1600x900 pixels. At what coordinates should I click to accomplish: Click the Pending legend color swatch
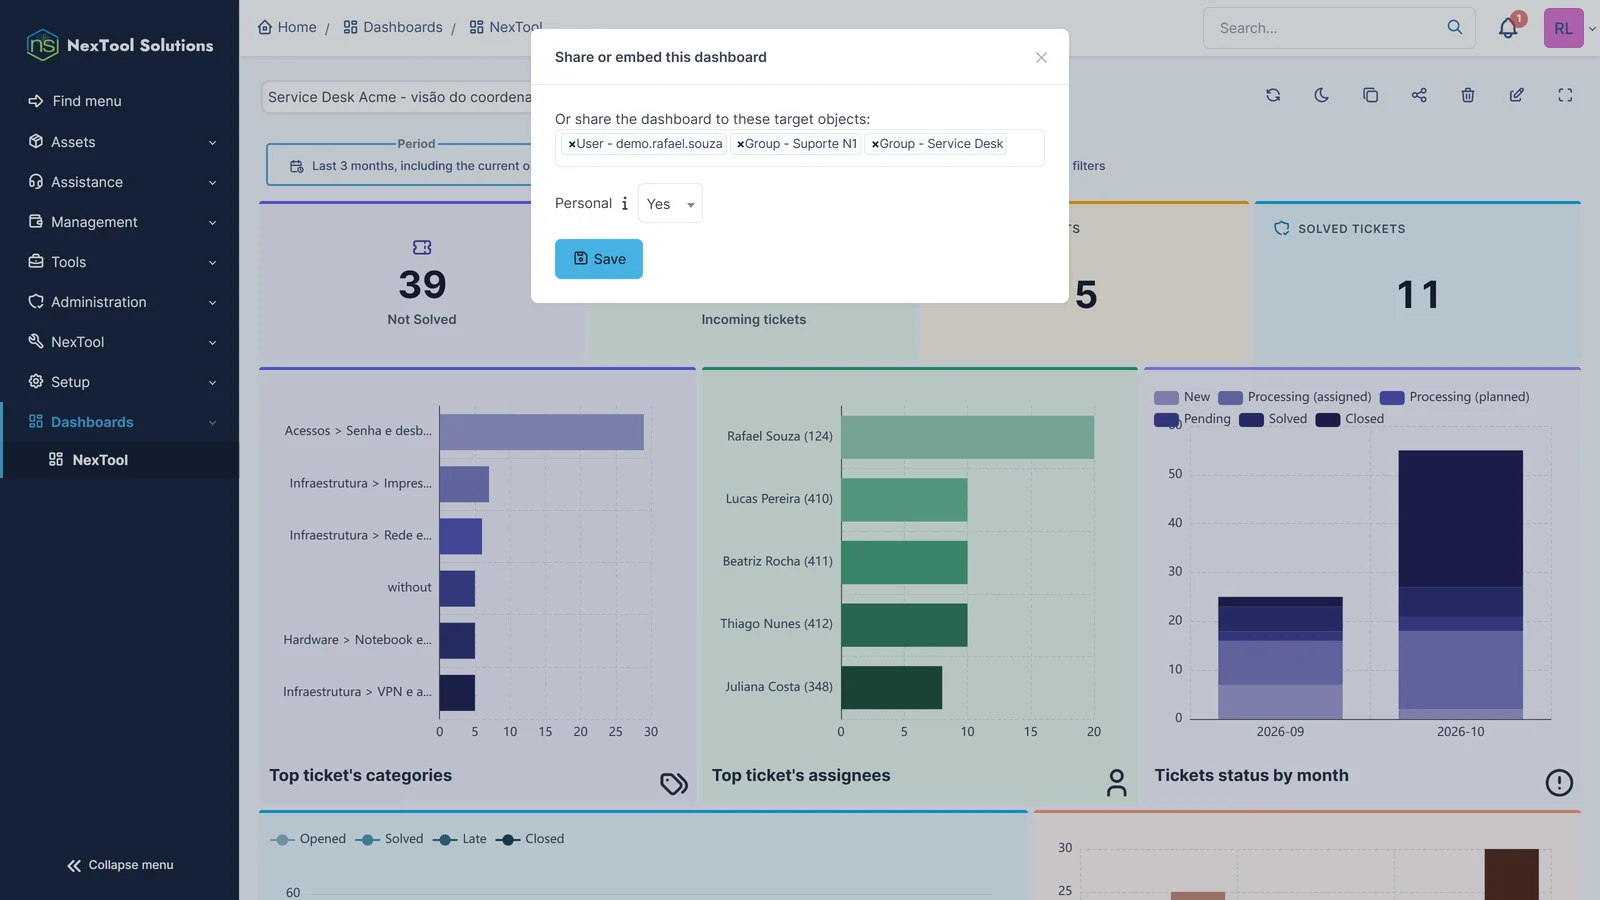(1166, 420)
